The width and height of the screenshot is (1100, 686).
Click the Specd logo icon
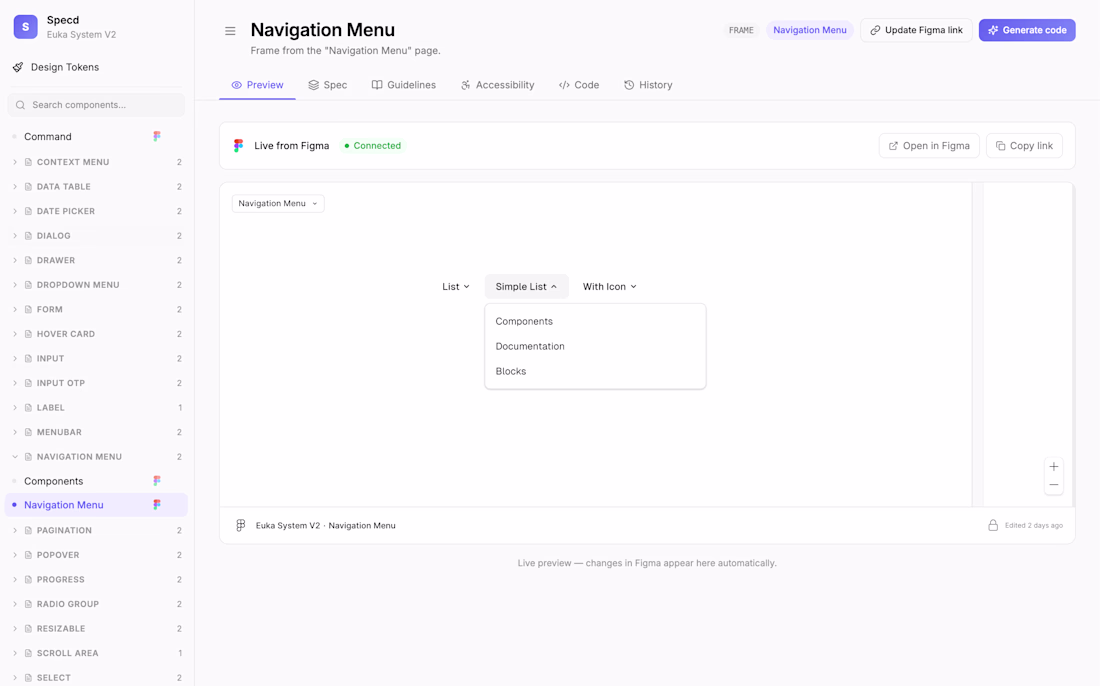click(x=25, y=27)
